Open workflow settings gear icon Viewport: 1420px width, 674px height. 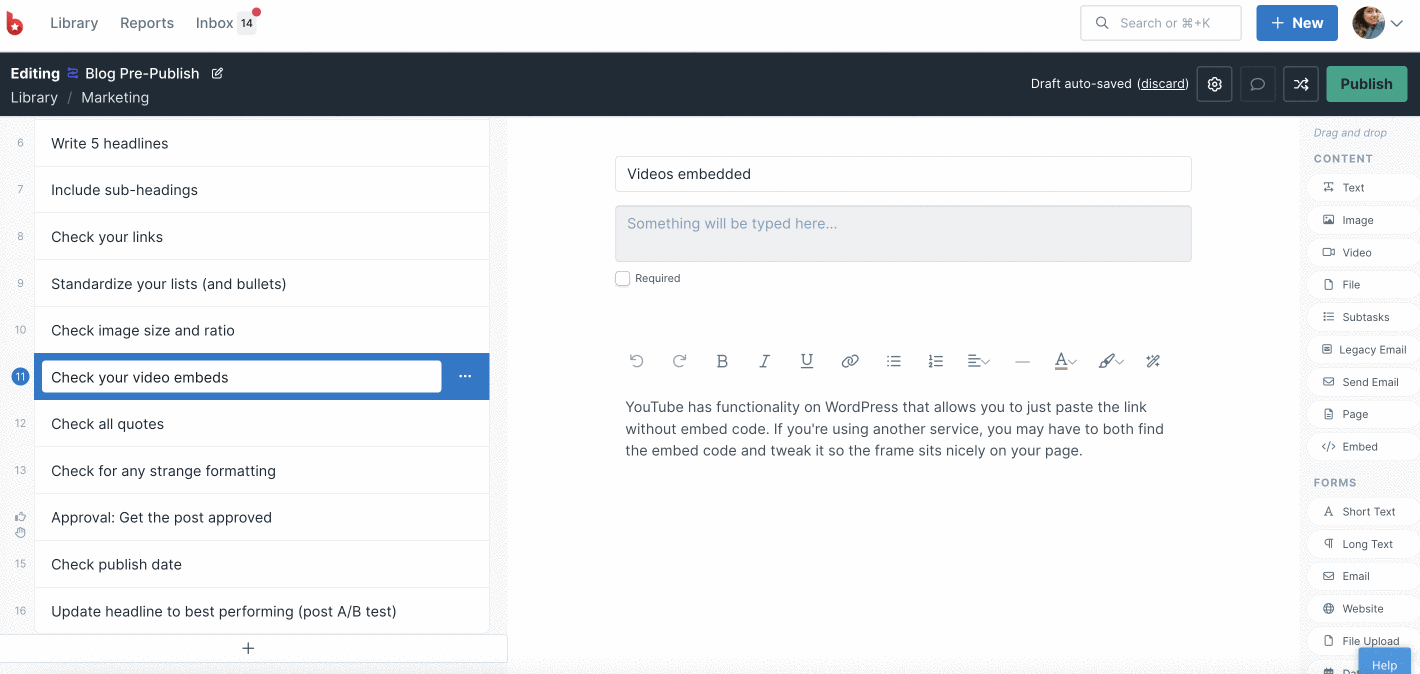click(1215, 84)
